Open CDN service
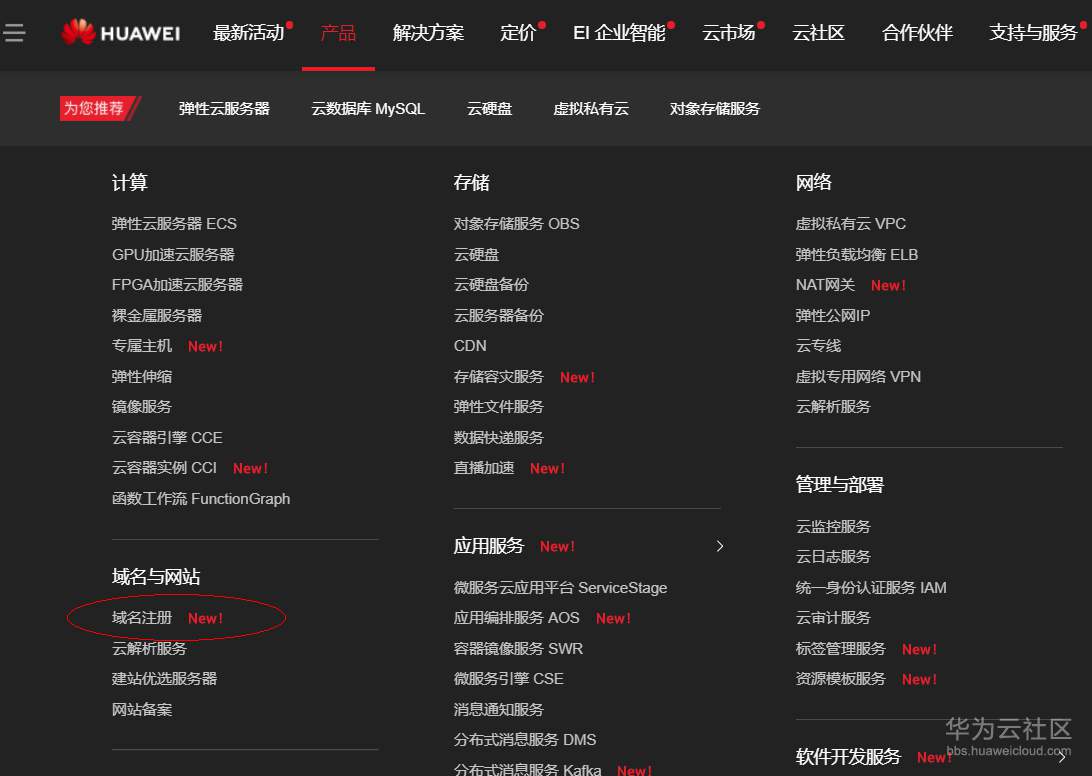 tap(470, 346)
